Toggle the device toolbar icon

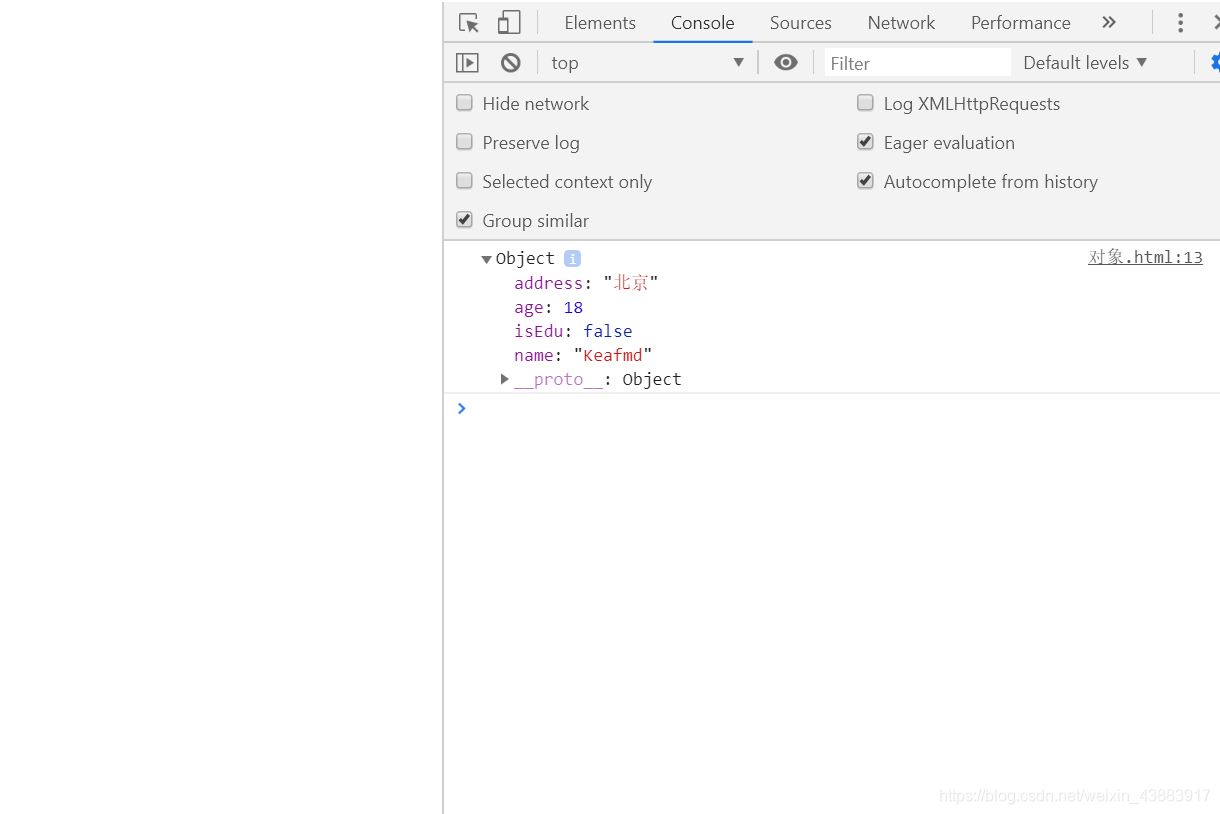click(x=509, y=22)
